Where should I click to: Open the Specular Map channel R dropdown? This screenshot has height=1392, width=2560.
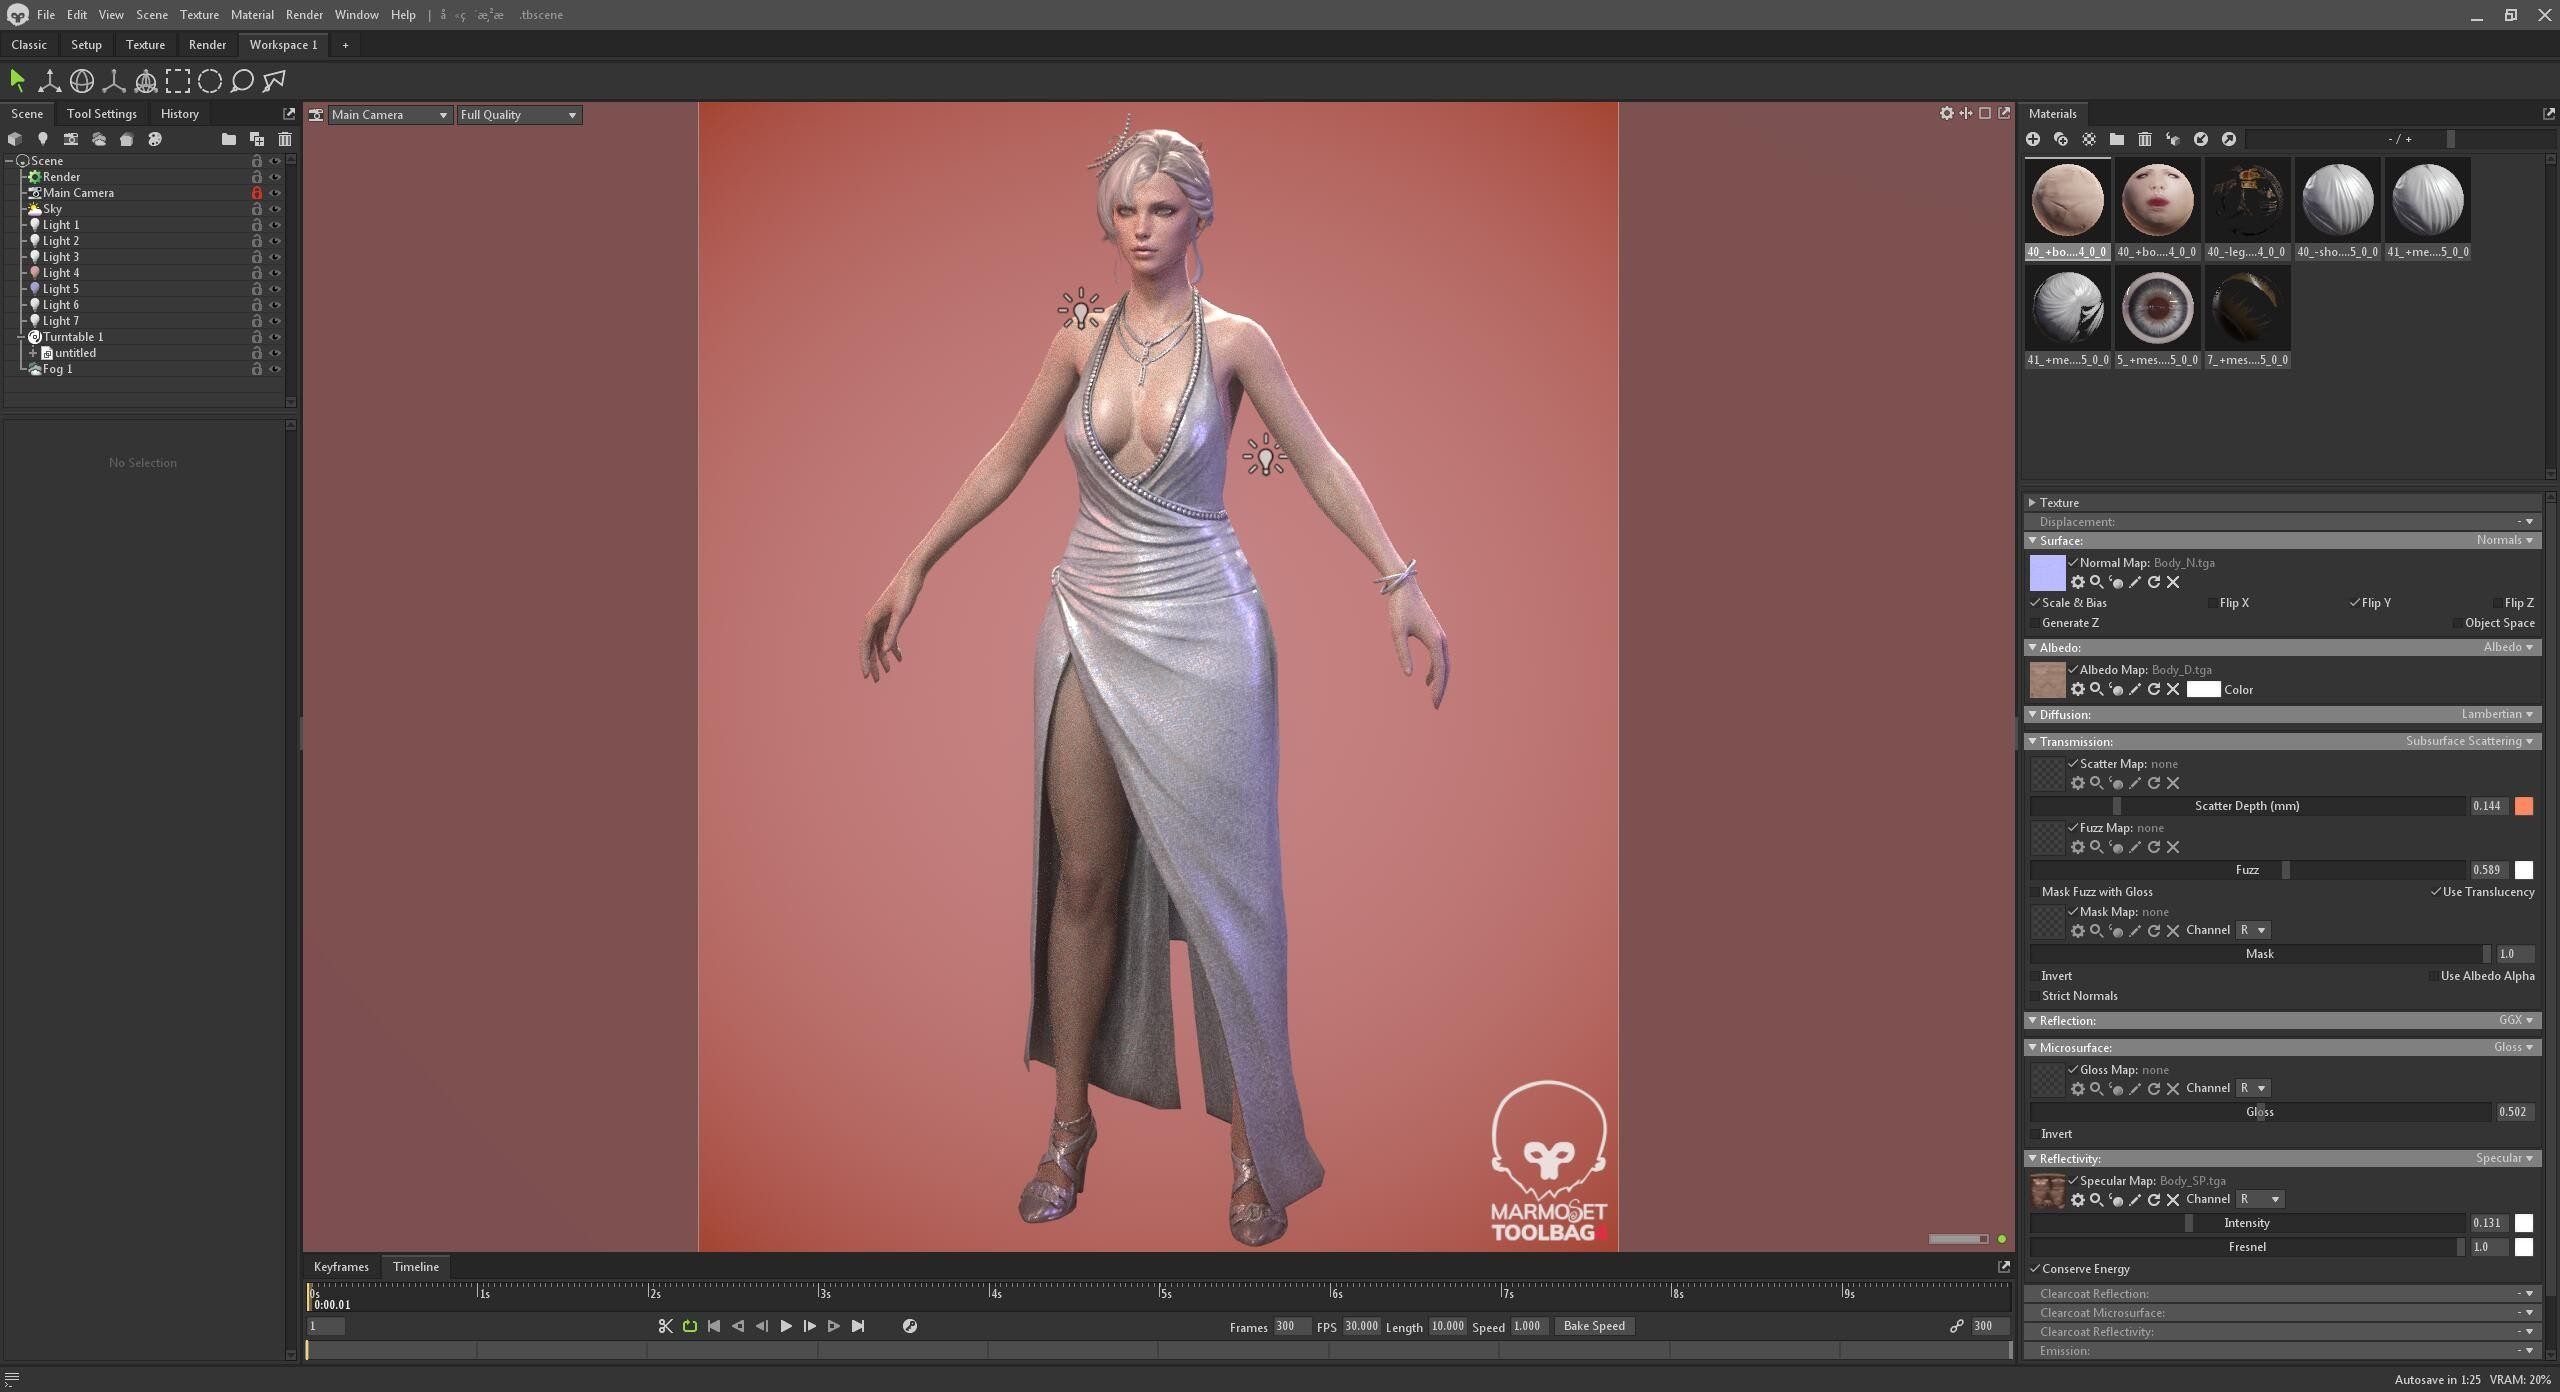pos(2260,1199)
